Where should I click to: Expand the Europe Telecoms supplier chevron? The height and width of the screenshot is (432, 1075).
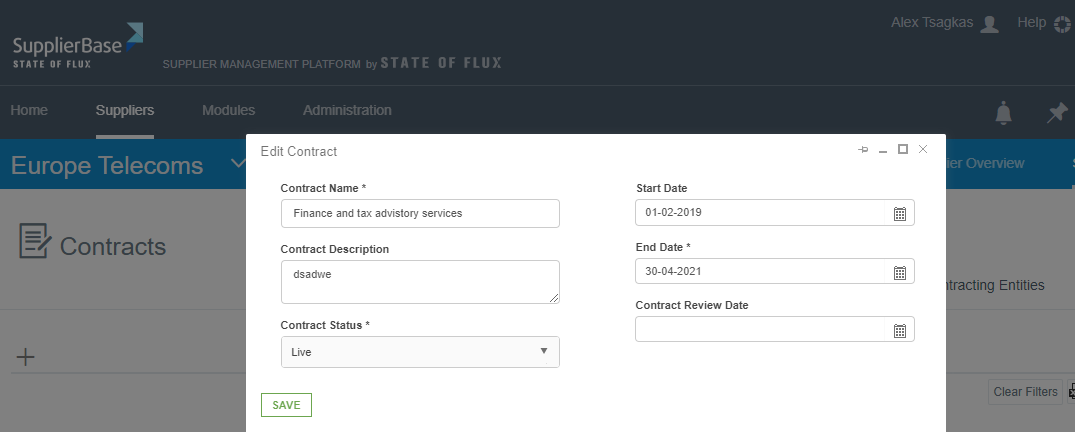coord(238,165)
